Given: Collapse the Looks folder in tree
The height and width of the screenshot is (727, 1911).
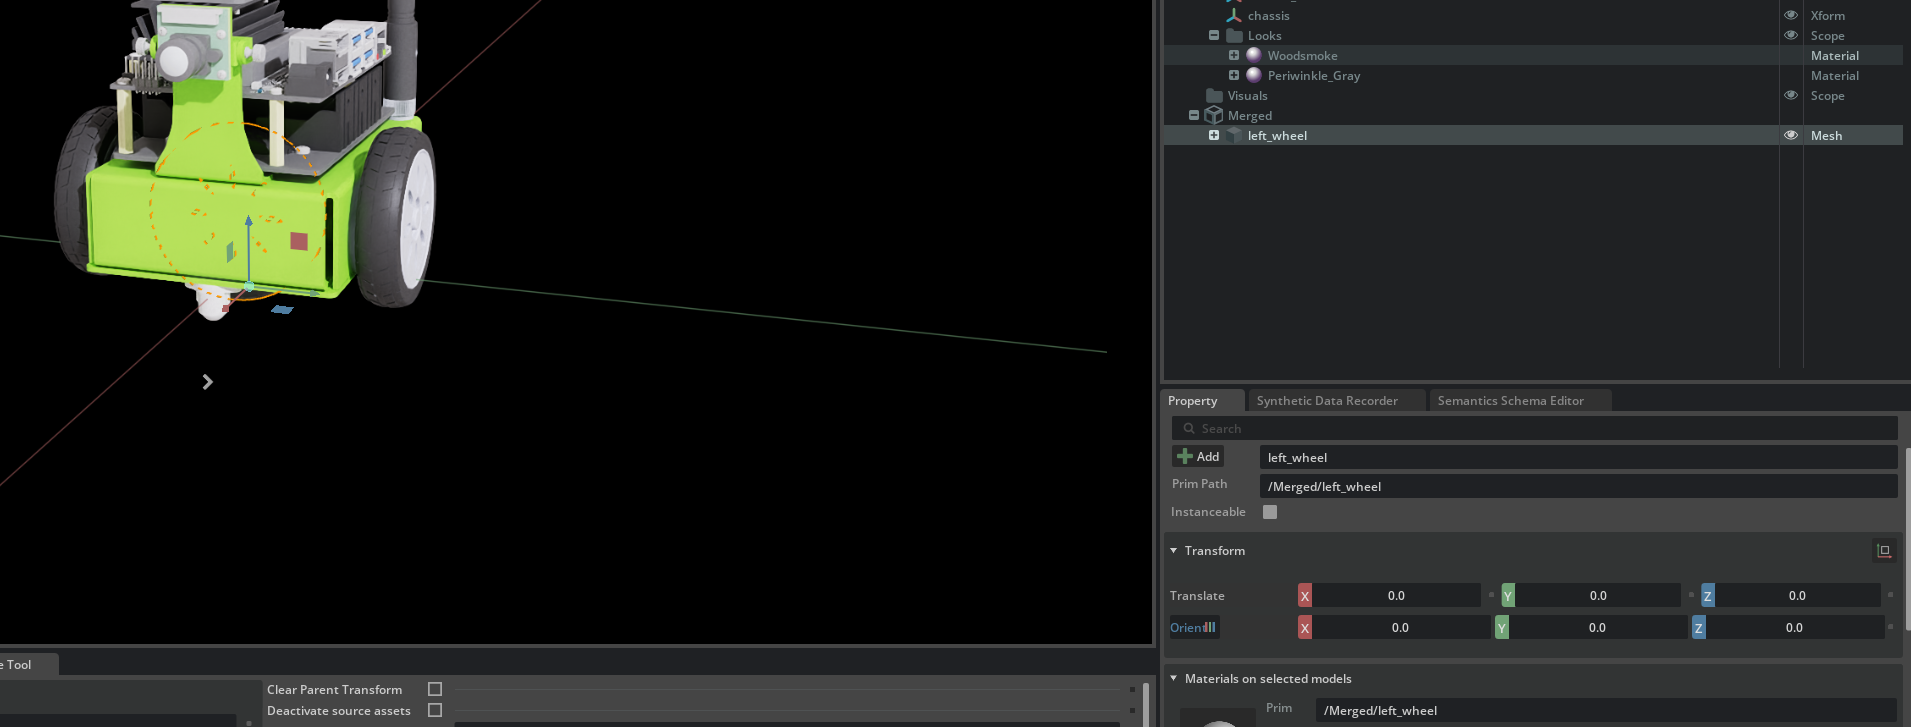Looking at the screenshot, I should [x=1214, y=35].
